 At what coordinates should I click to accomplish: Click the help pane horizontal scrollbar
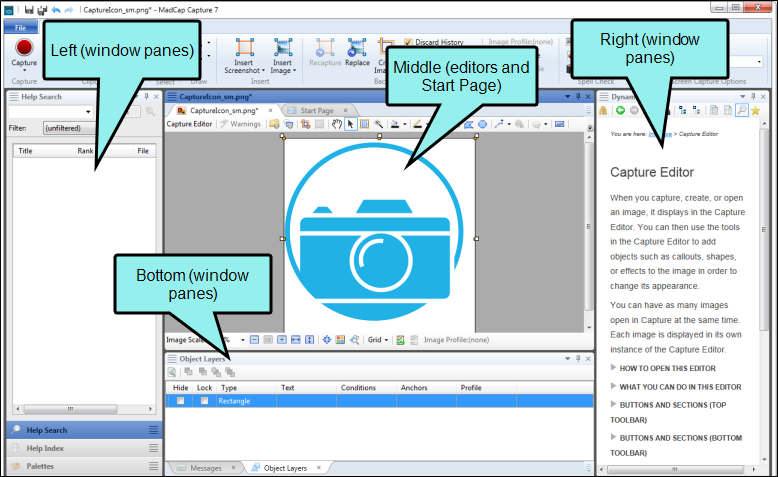(677, 469)
